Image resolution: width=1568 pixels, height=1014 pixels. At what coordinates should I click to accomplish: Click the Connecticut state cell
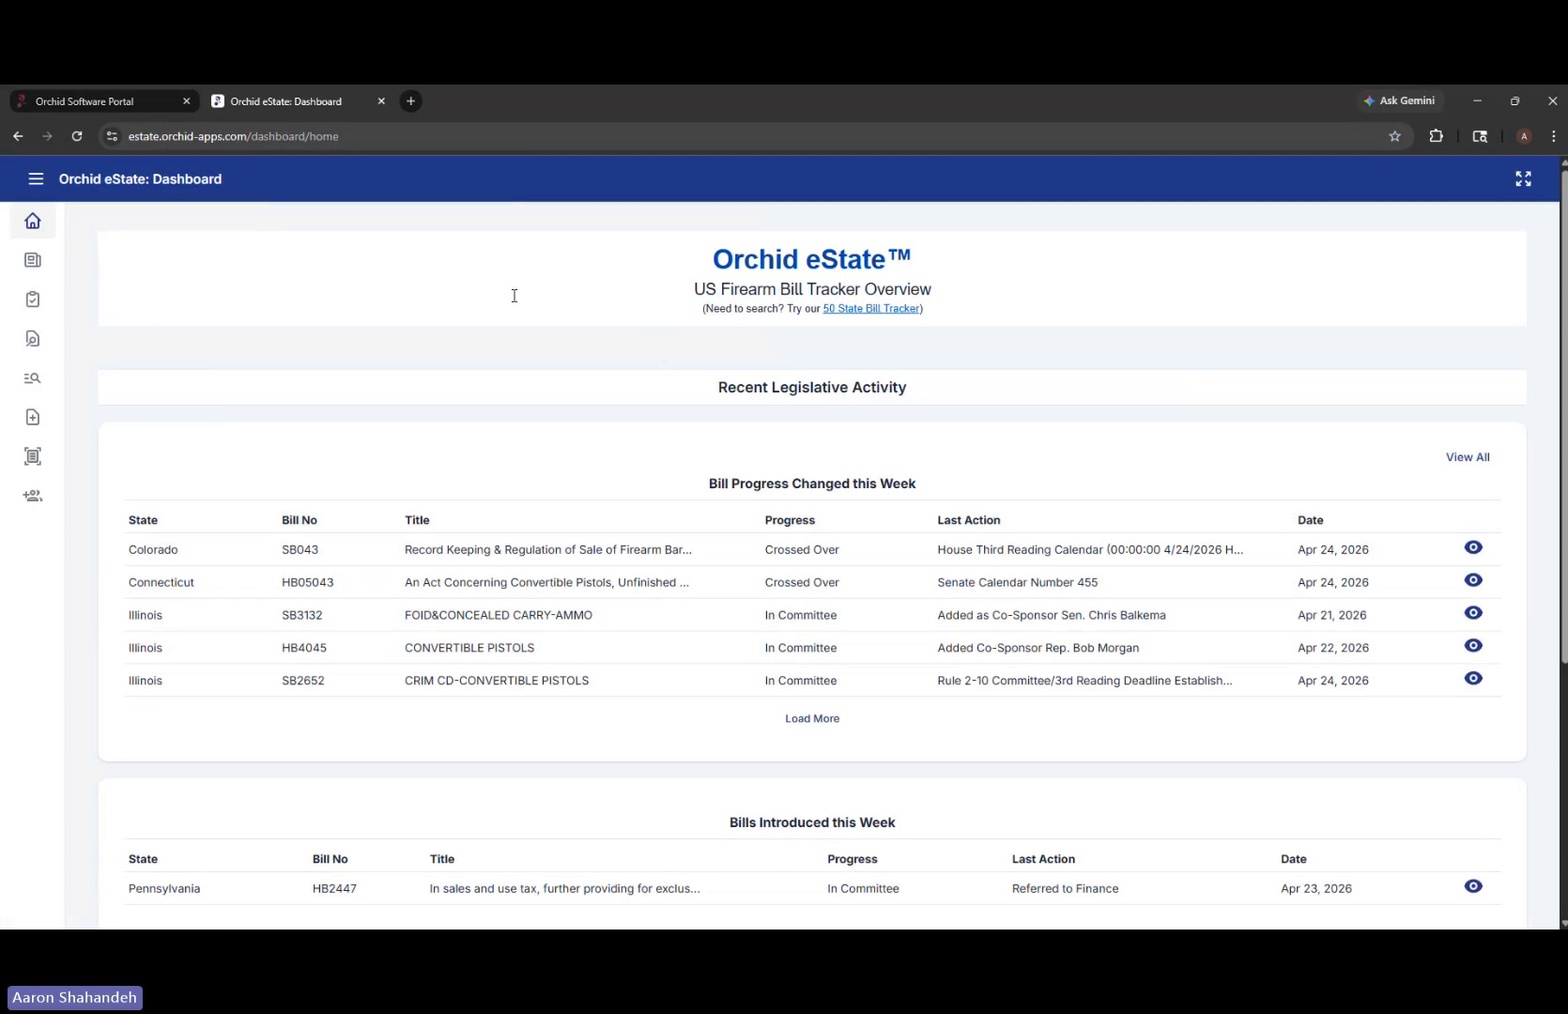(x=161, y=583)
